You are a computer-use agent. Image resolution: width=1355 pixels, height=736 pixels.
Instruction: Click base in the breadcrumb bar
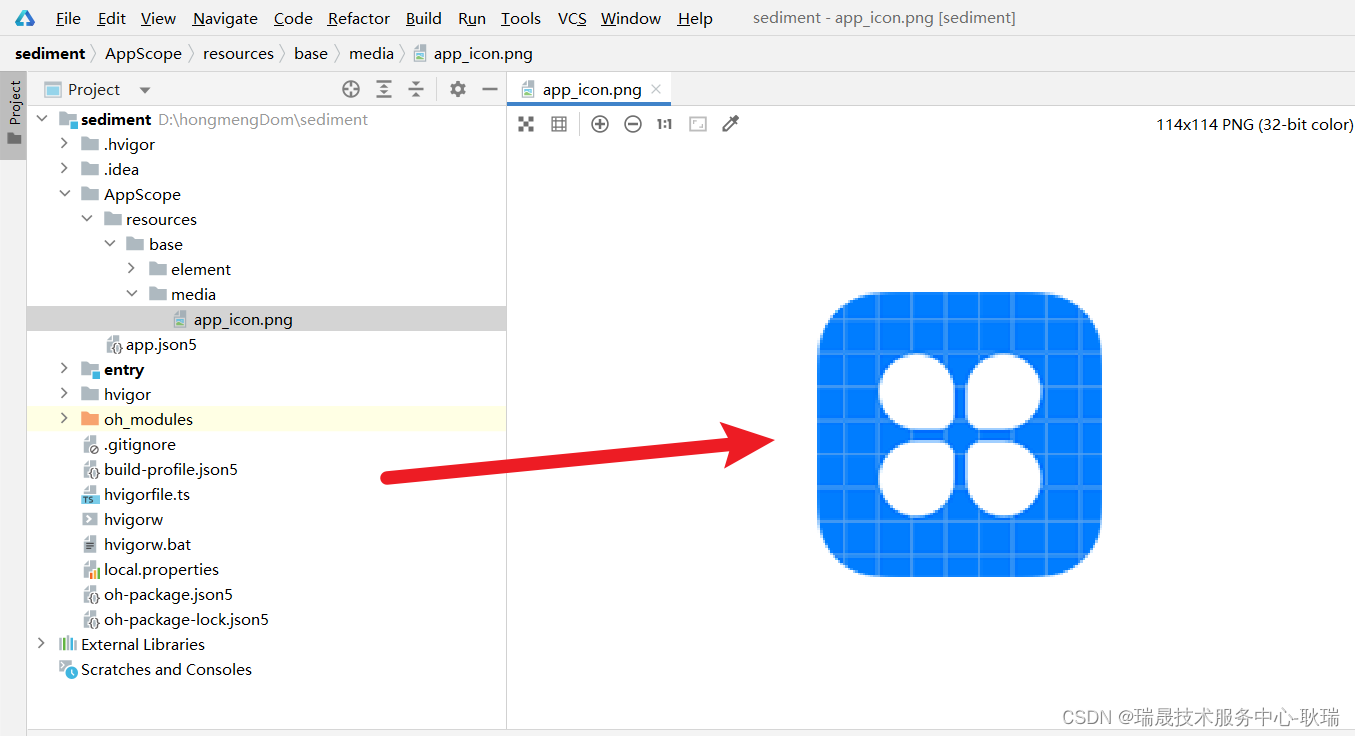pyautogui.click(x=311, y=54)
